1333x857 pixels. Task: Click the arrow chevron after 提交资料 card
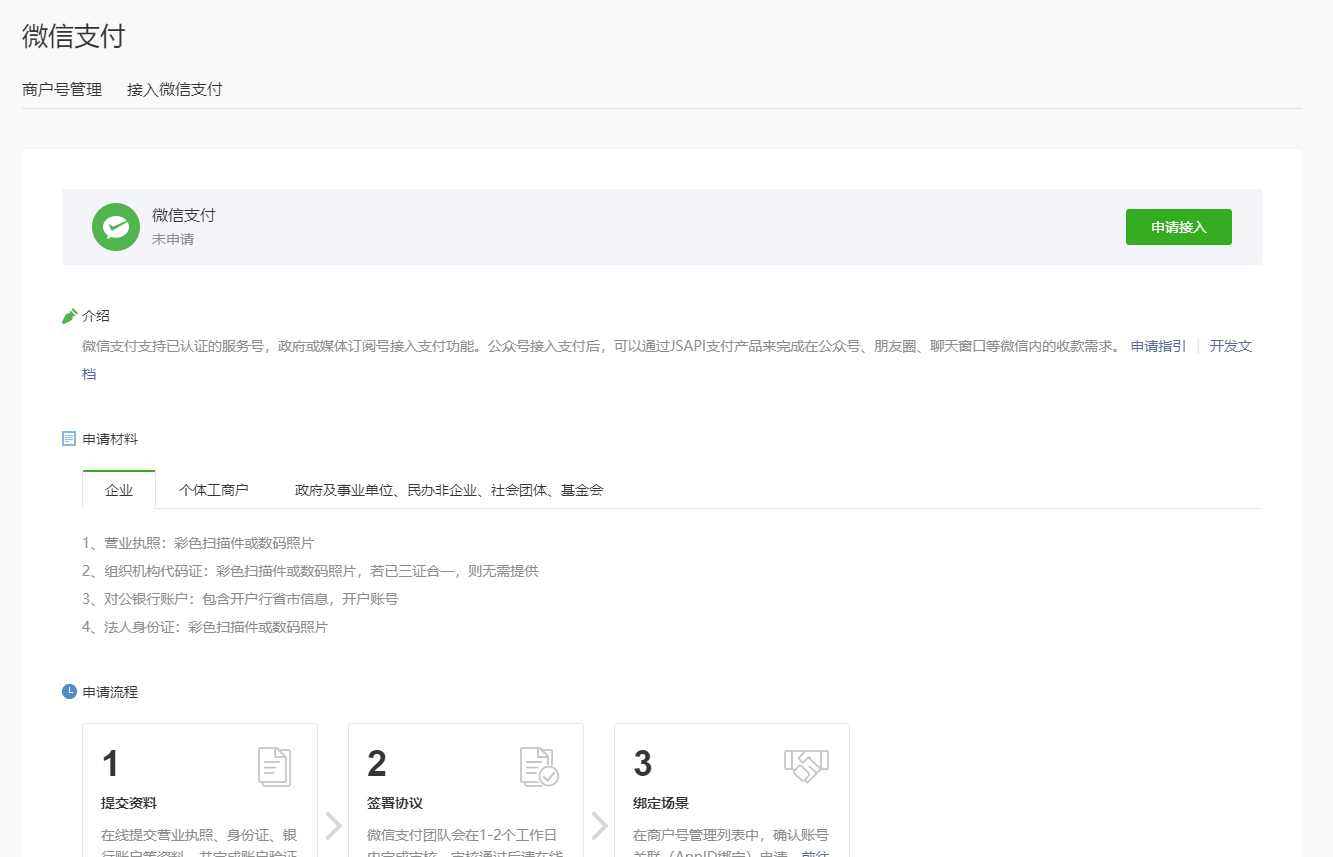pyautogui.click(x=334, y=825)
